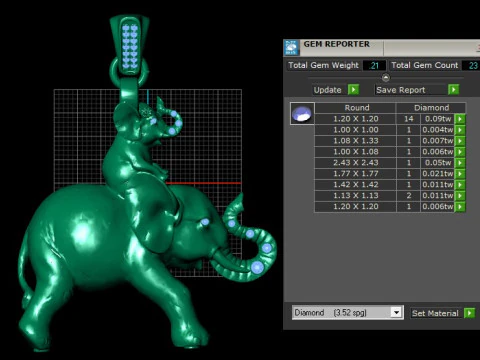
Task: Open the Diamond (3.52 spg) material dropdown
Action: [396, 313]
